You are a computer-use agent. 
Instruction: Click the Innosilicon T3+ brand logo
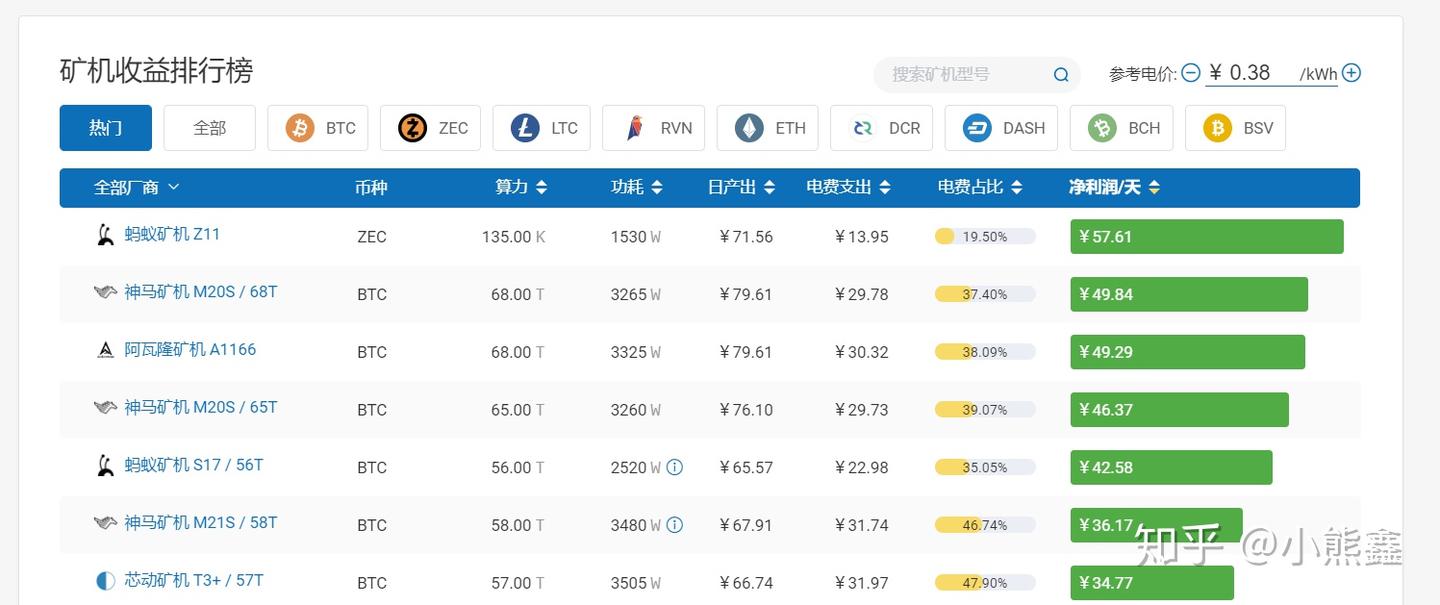coord(105,581)
